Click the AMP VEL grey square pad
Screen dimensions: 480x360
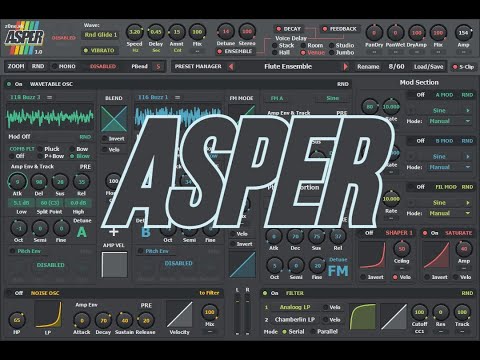click(x=114, y=265)
